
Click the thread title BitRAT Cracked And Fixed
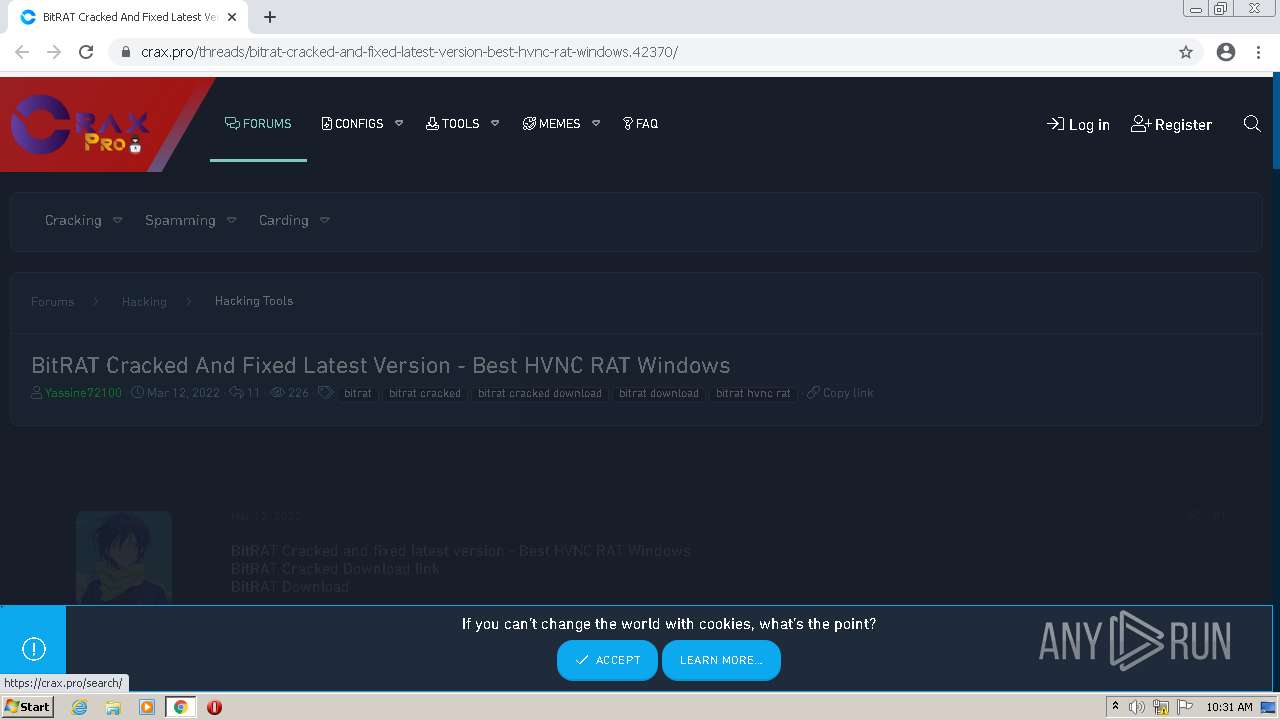380,365
